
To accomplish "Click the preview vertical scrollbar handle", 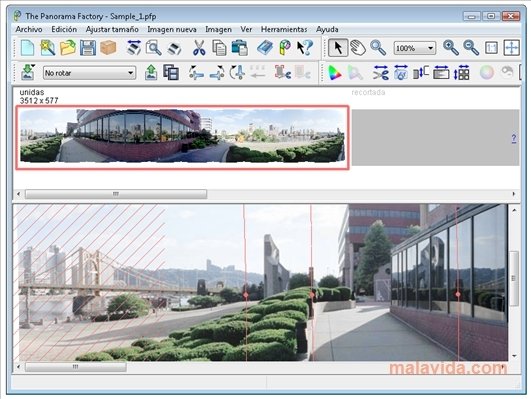I will [x=514, y=278].
